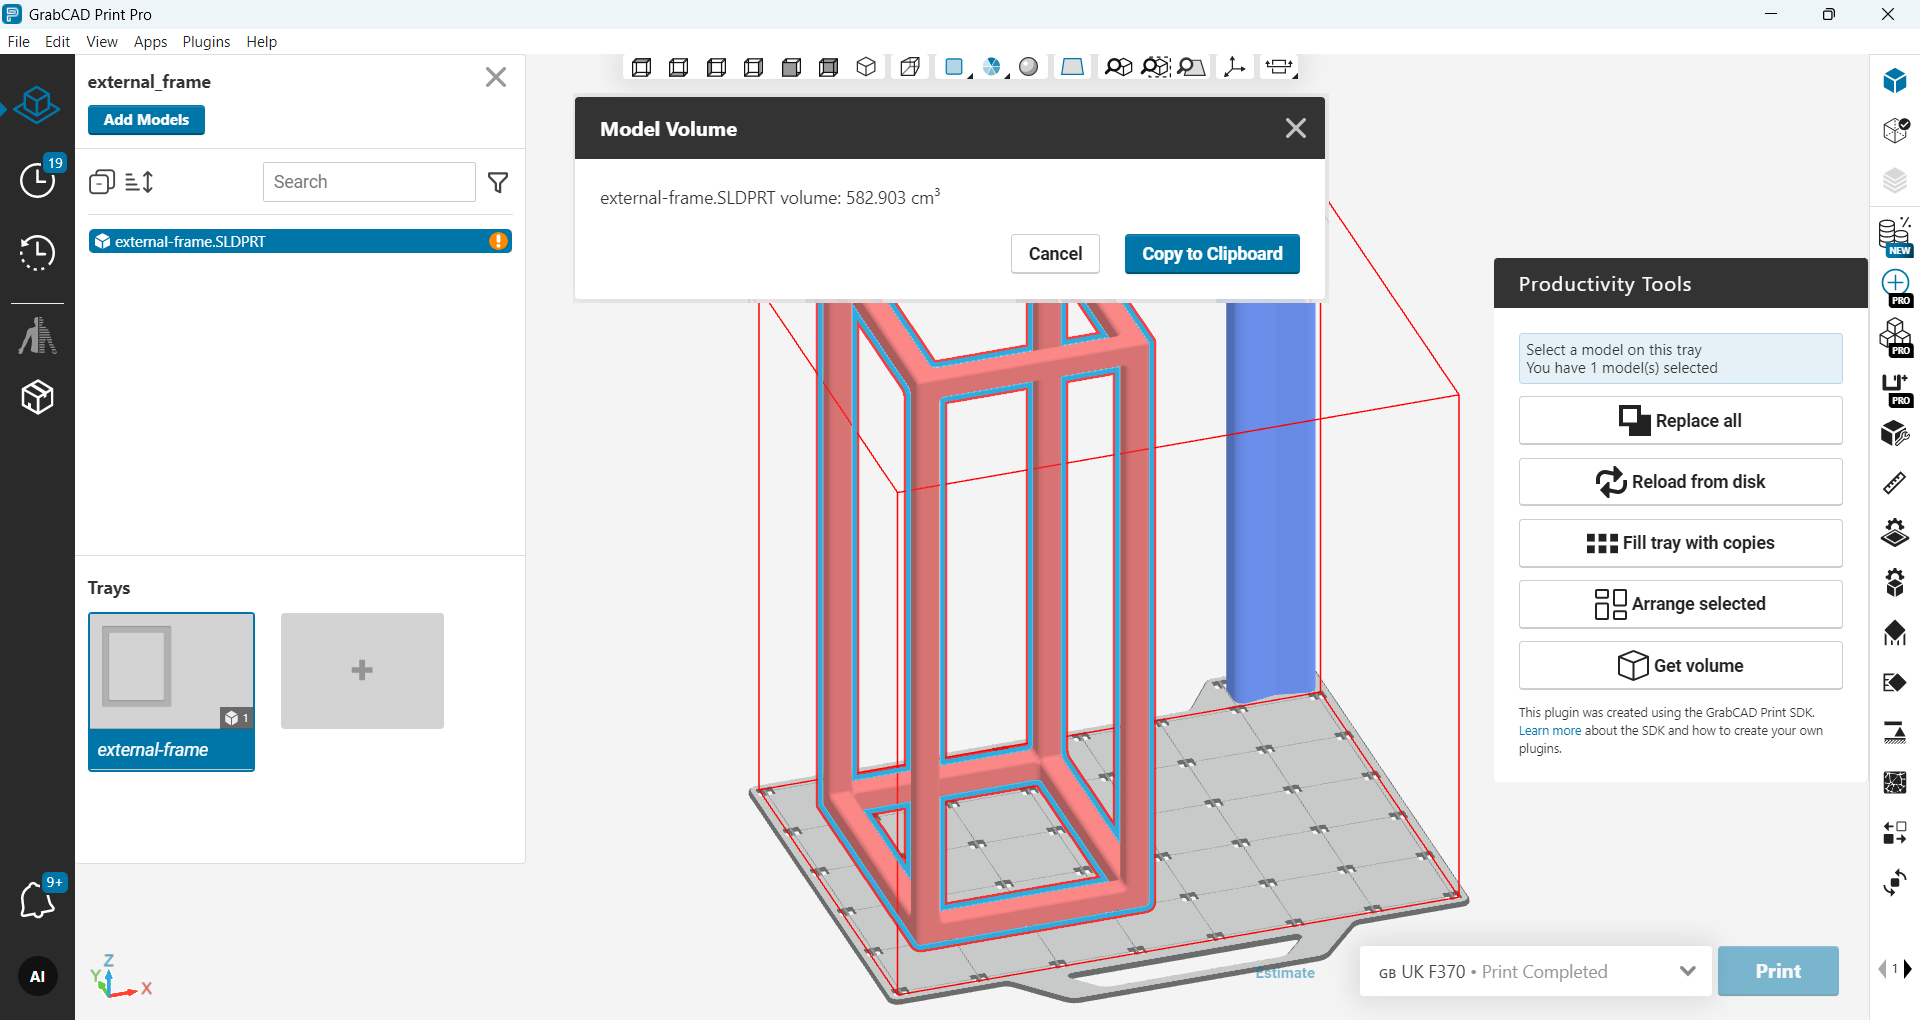1920x1020 pixels.
Task: Open the schedule view with badge 19
Action: tap(39, 179)
